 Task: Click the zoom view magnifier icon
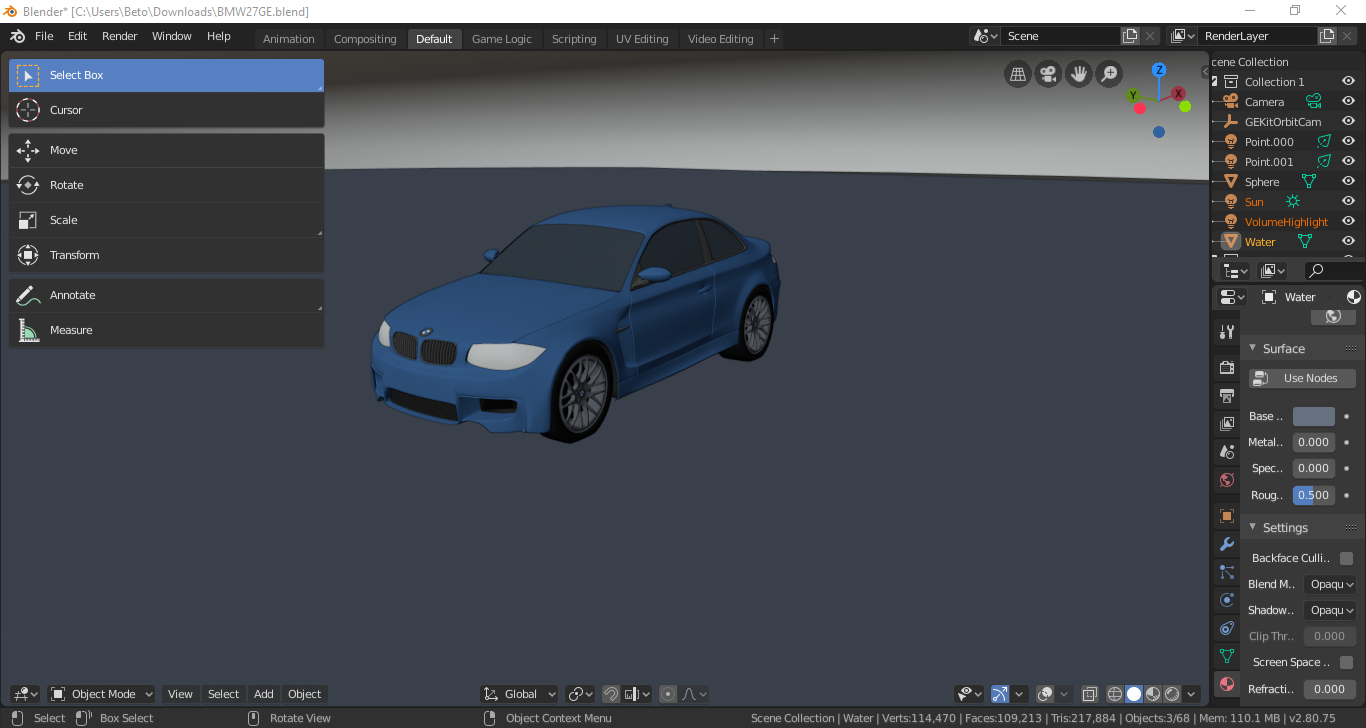pos(1109,74)
